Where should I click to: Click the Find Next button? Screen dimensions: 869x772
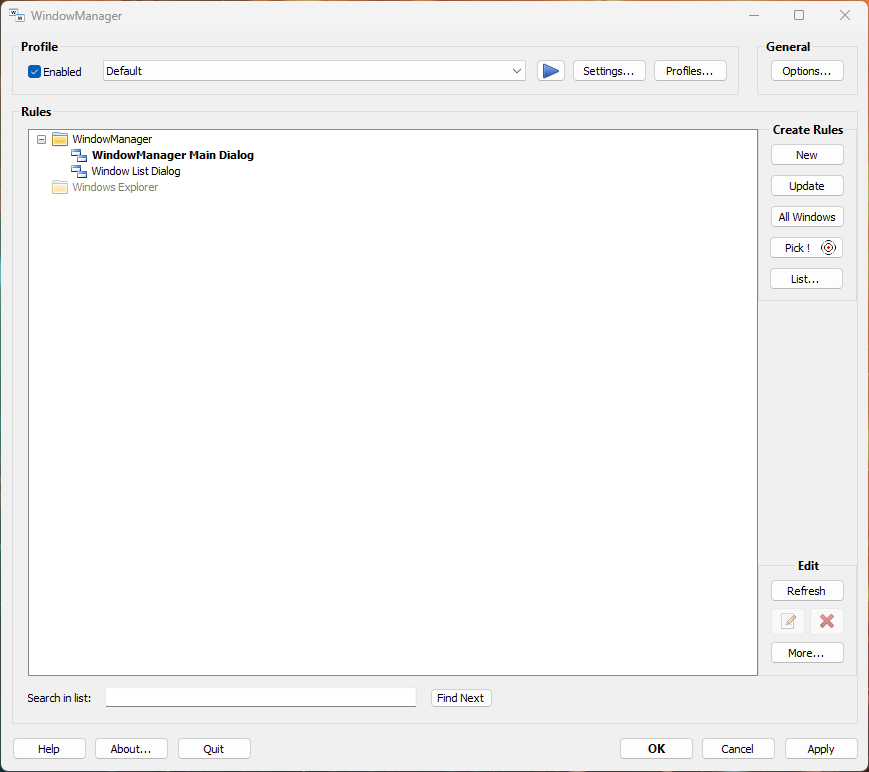pyautogui.click(x=461, y=698)
